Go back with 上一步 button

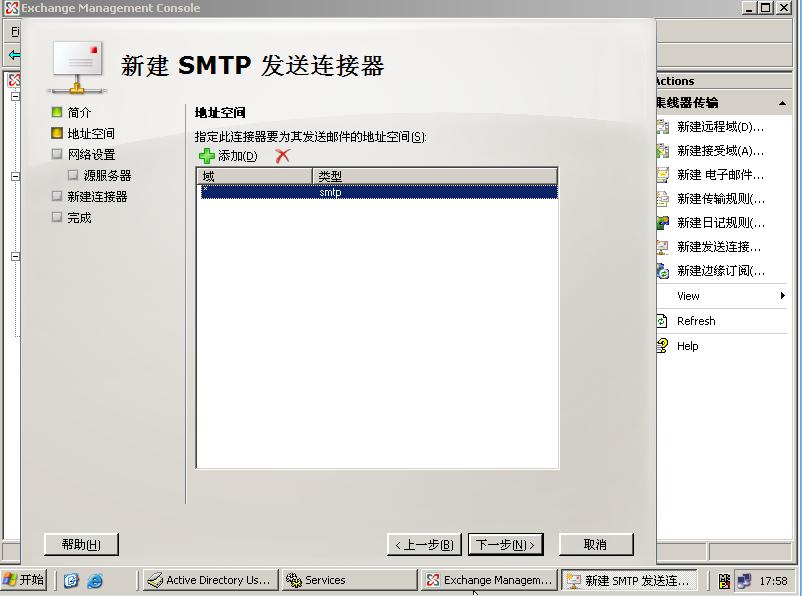point(424,545)
